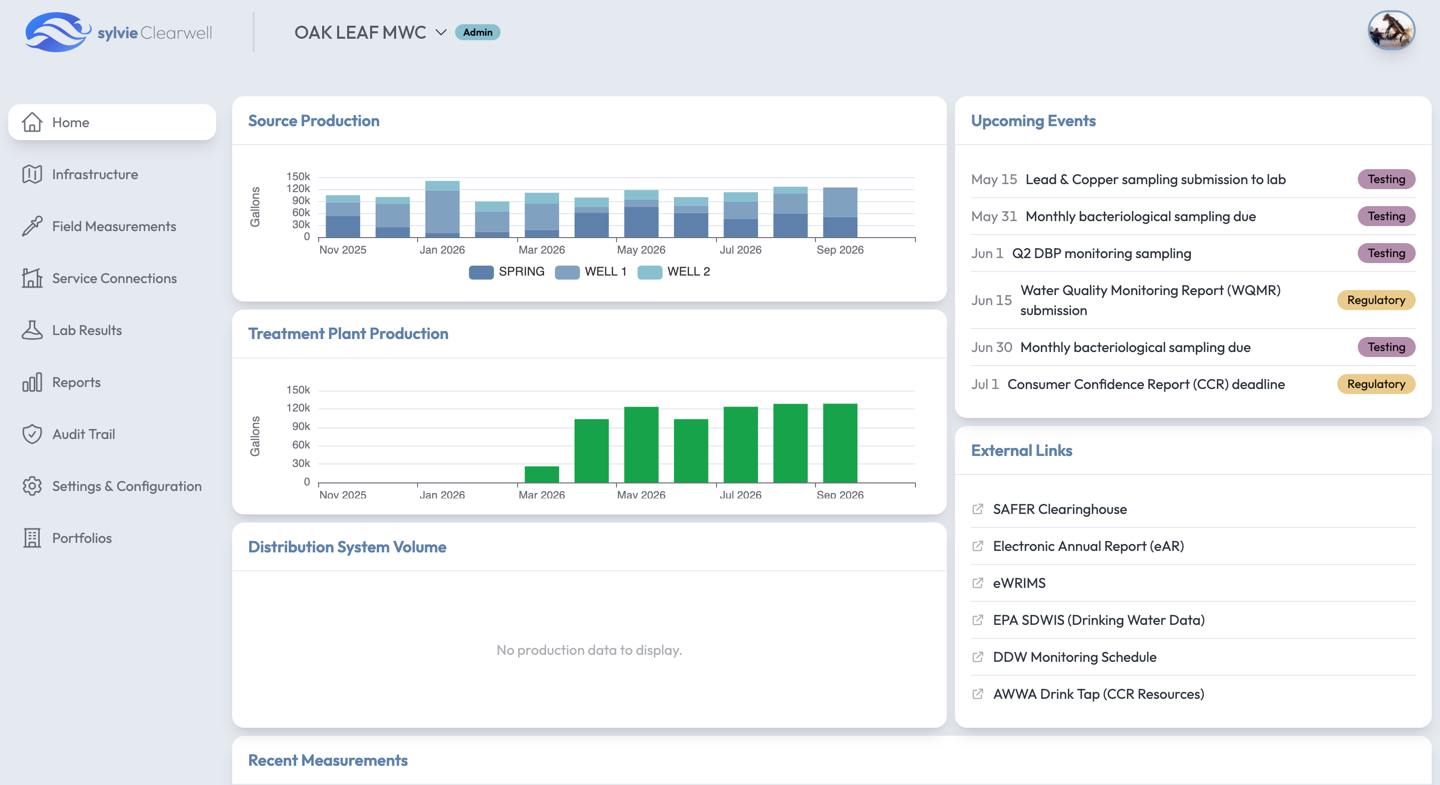Click the Audit Trail shield icon
The height and width of the screenshot is (785, 1440).
coord(32,434)
